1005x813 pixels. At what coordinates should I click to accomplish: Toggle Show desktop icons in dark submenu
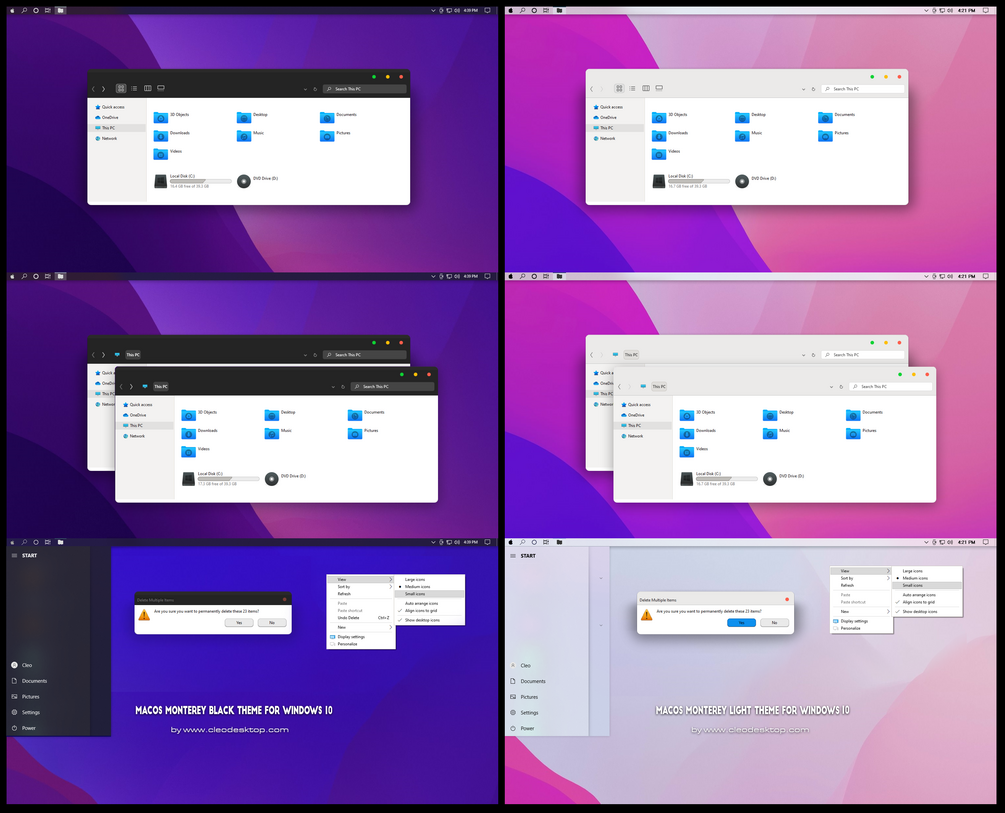[x=429, y=620]
